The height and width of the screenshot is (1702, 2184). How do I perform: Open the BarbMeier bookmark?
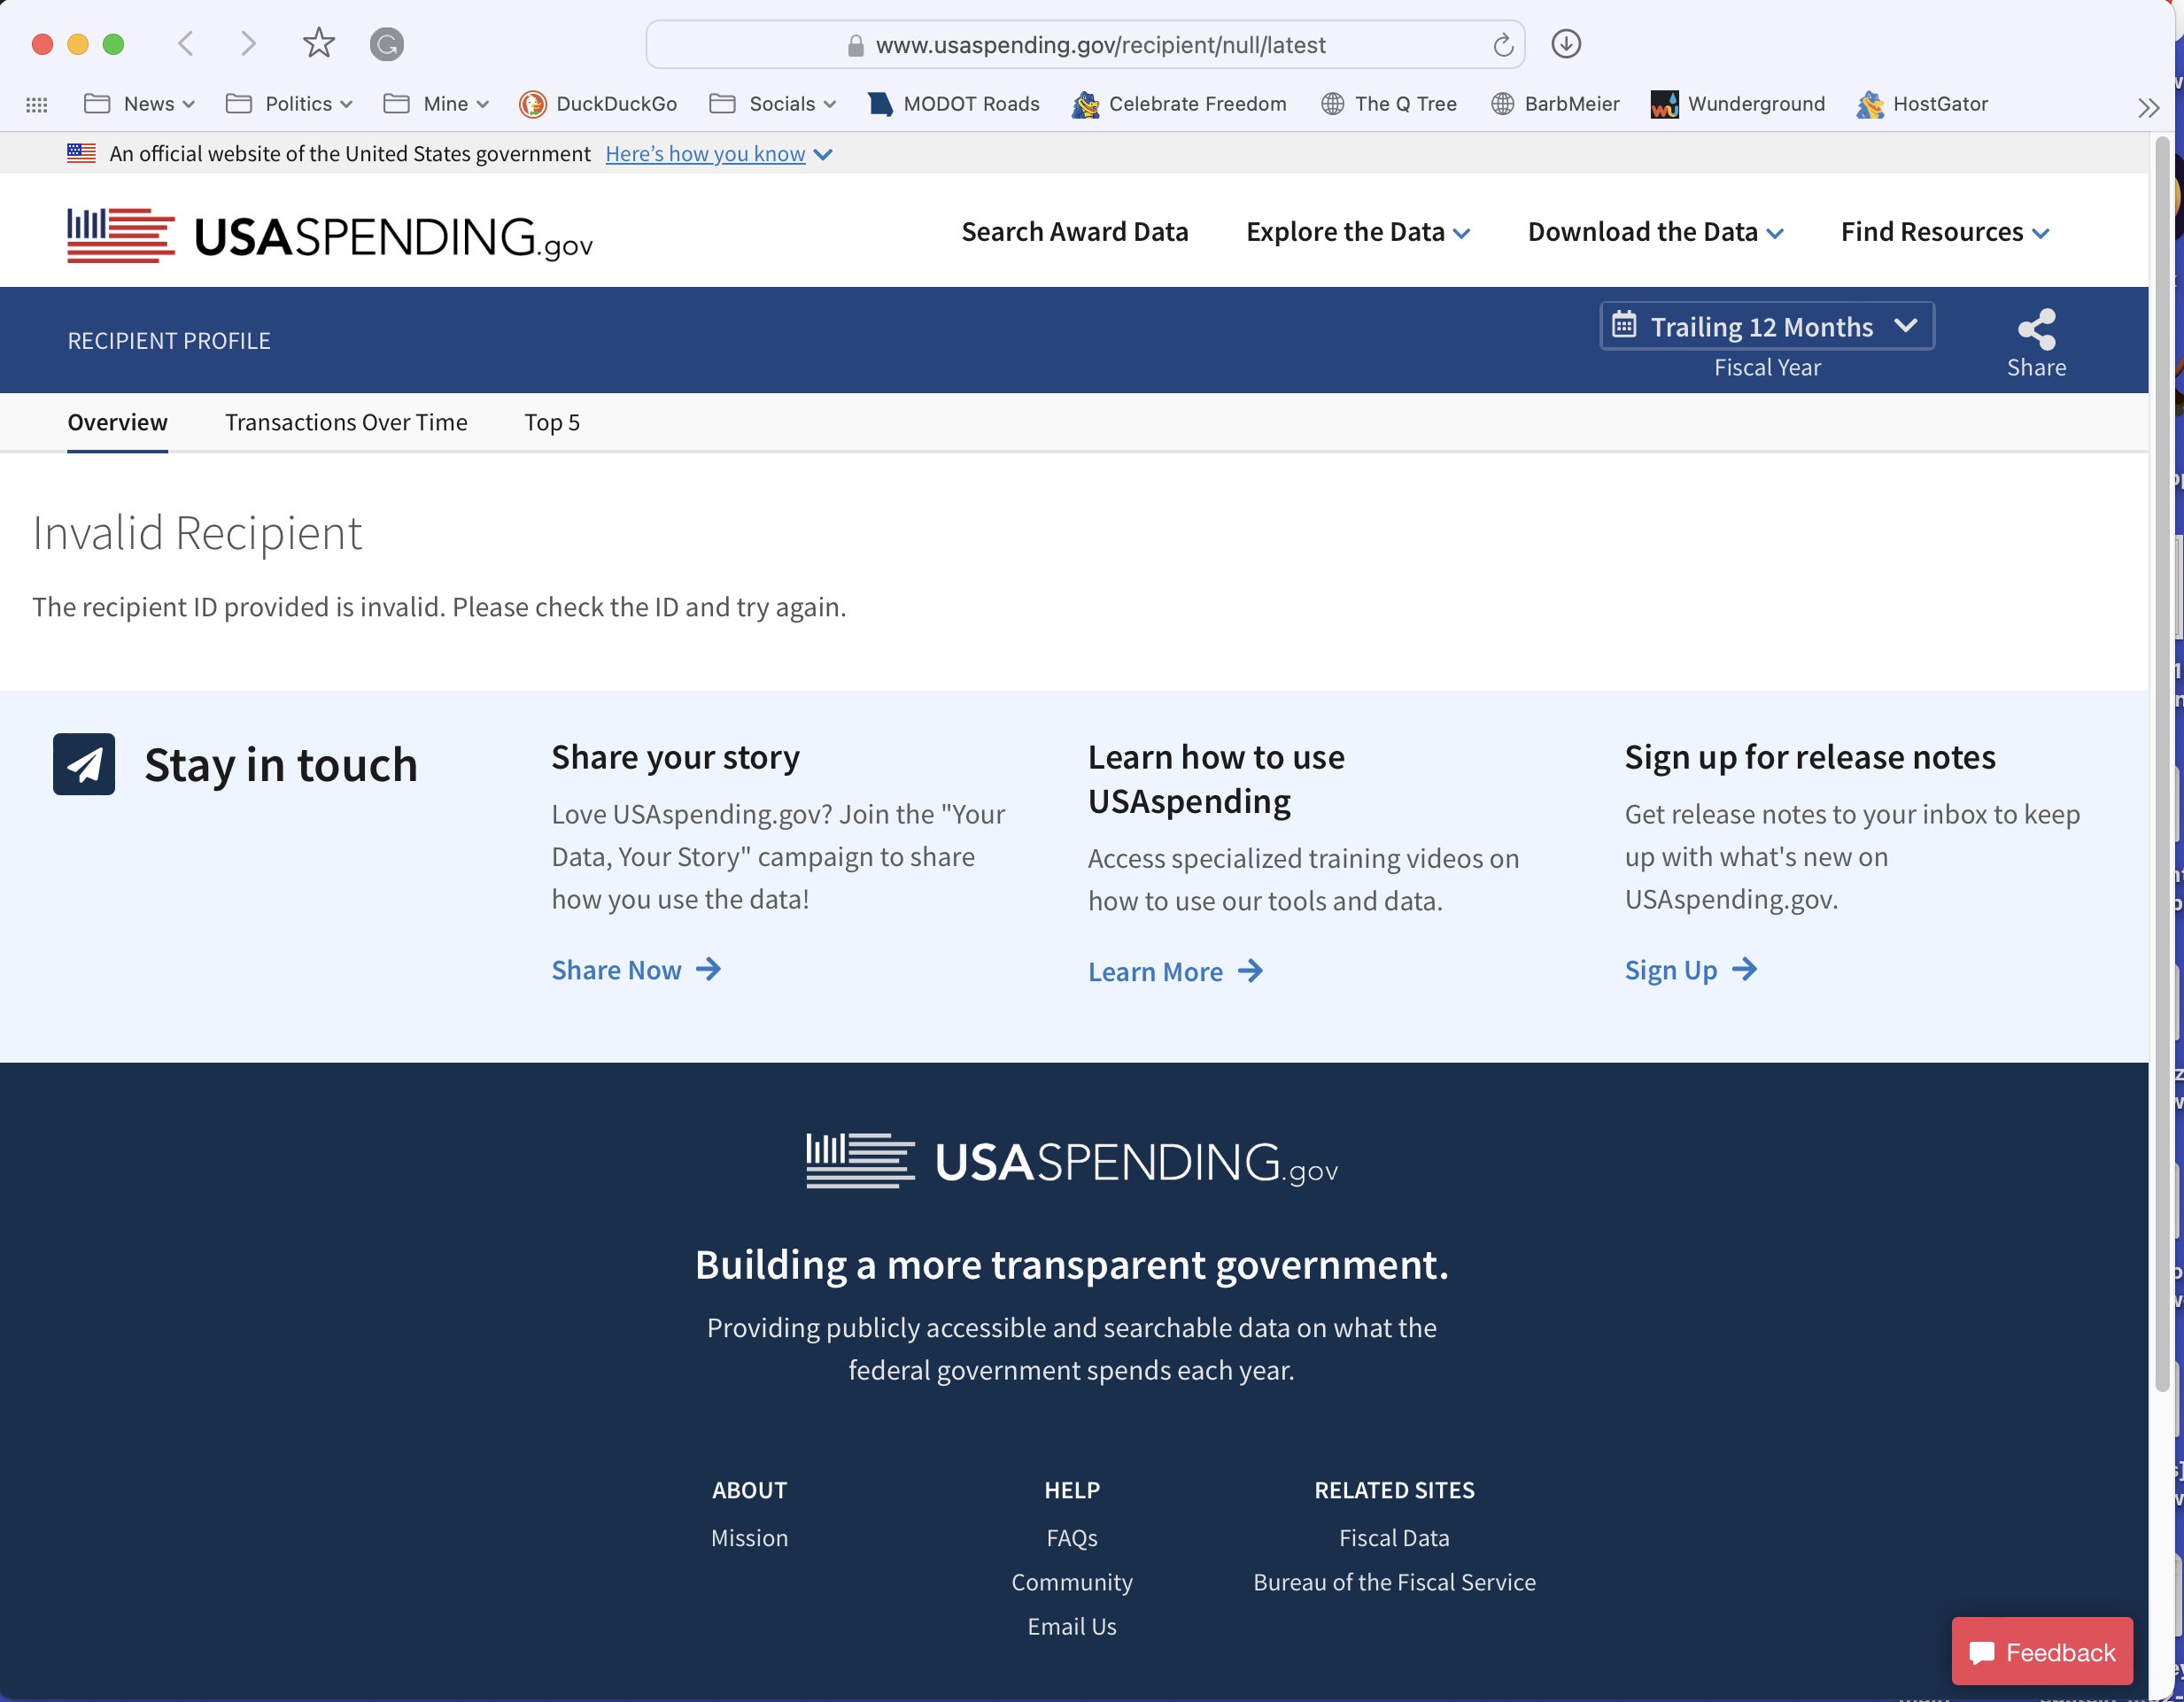1555,104
